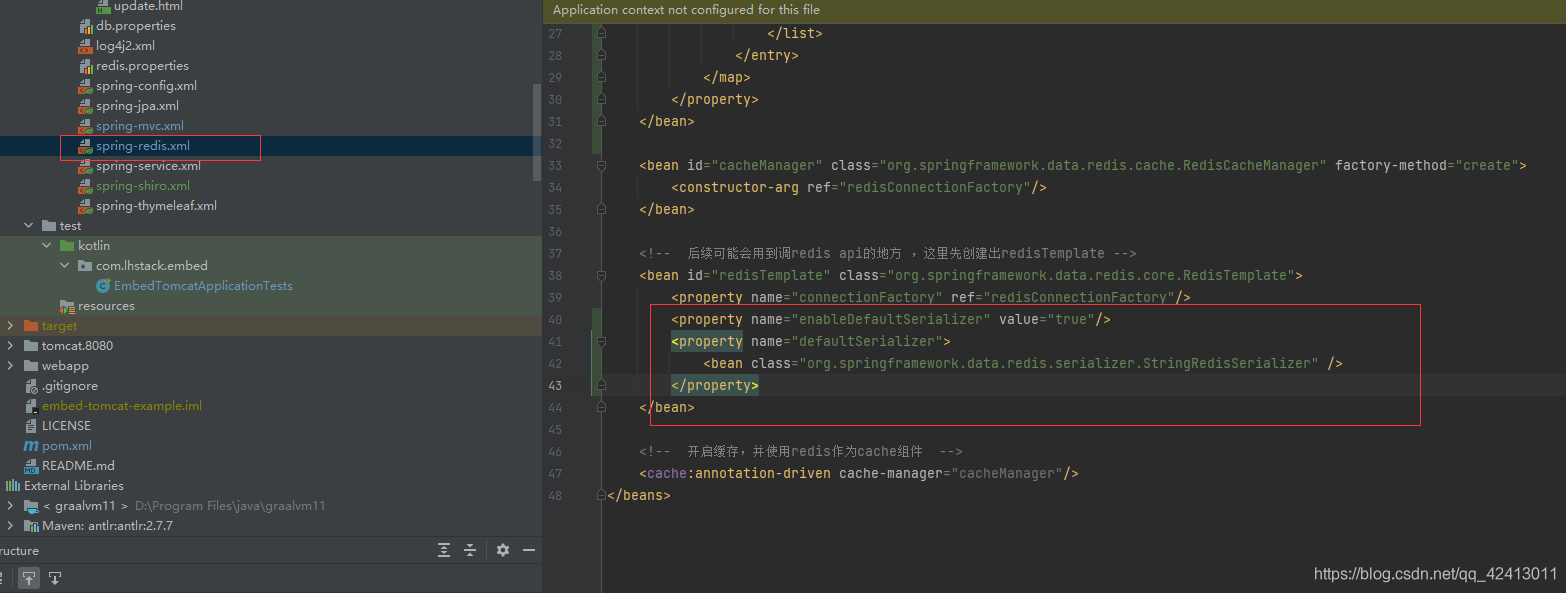1566x593 pixels.
Task: Click the LICENSE file icon
Action: [31, 426]
